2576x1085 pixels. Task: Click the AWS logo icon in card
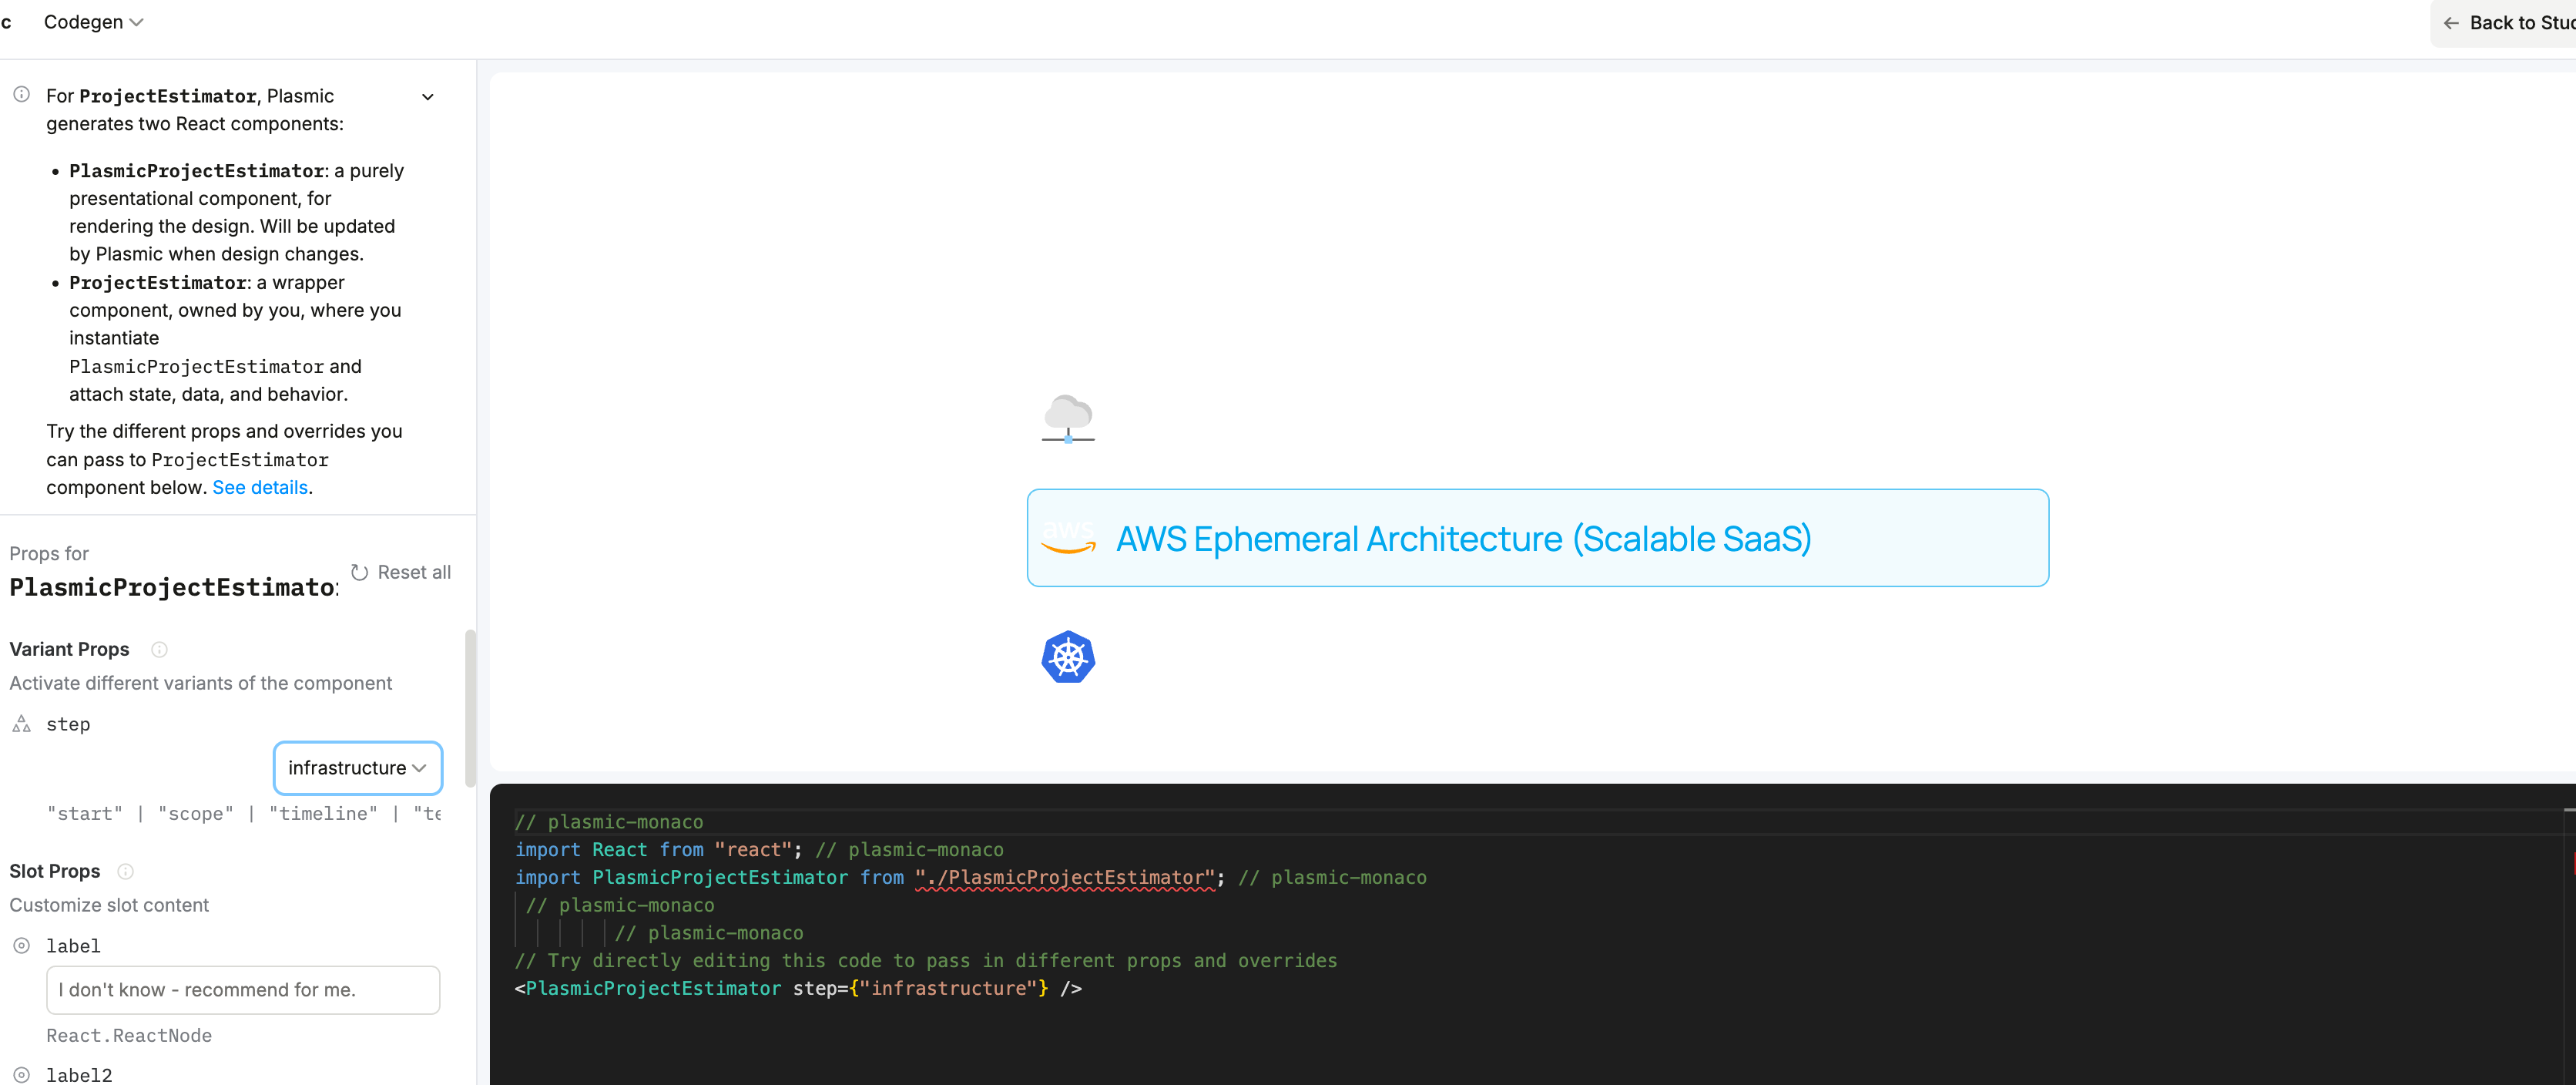point(1067,538)
